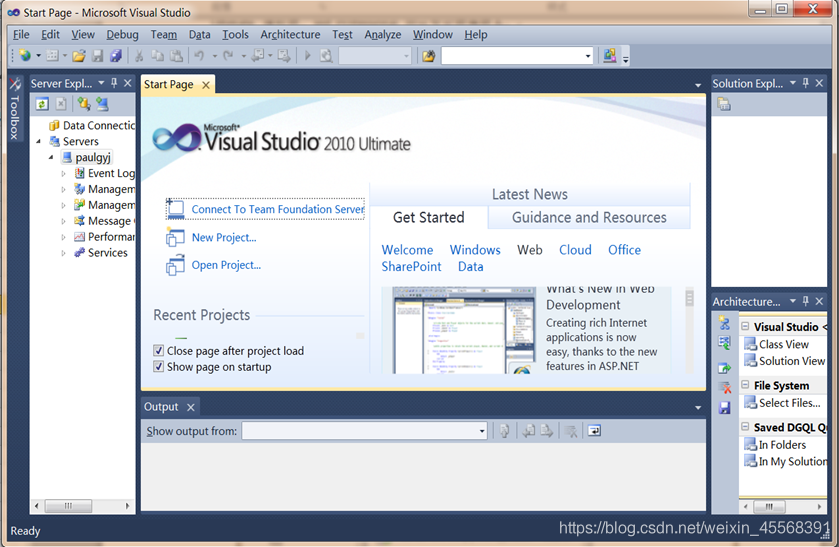
Task: Pin the Server Explorer panel
Action: [114, 83]
